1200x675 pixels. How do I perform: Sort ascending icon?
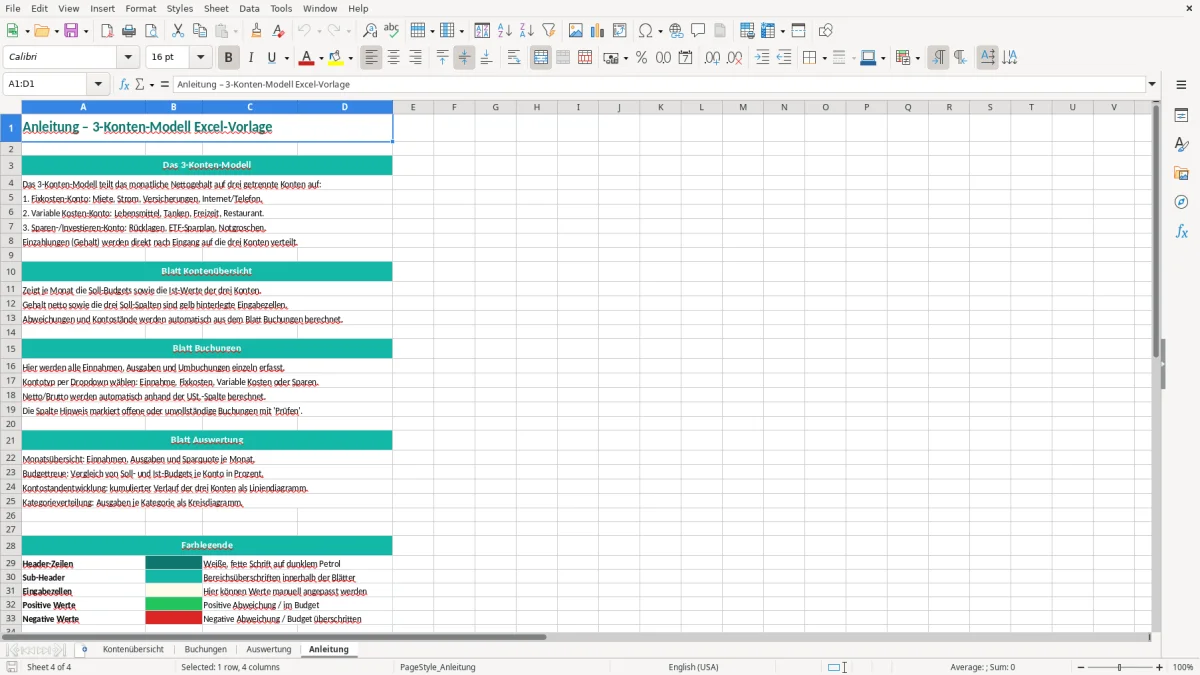[505, 31]
